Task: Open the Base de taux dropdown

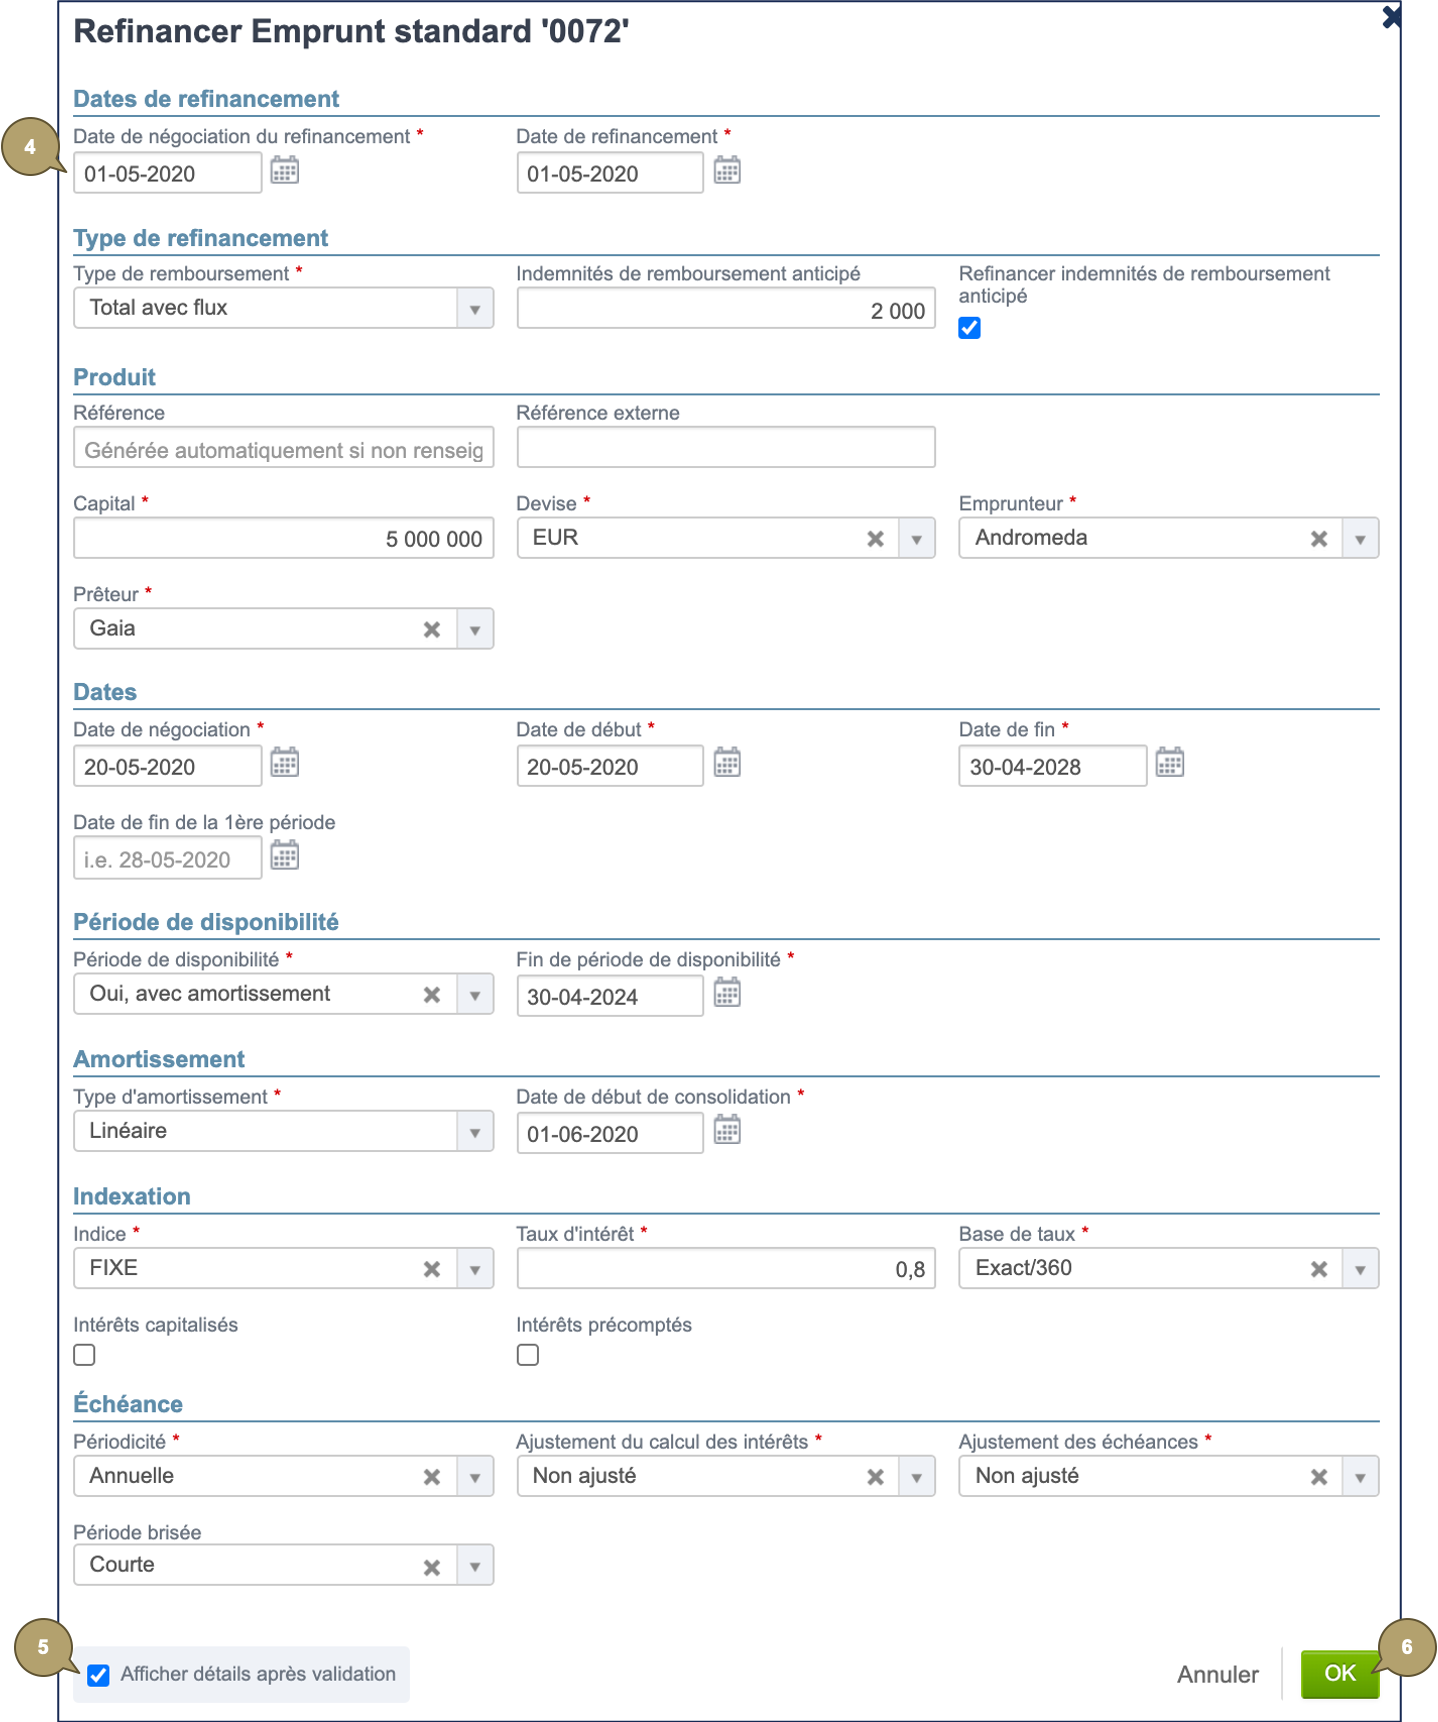Action: pos(1360,1269)
